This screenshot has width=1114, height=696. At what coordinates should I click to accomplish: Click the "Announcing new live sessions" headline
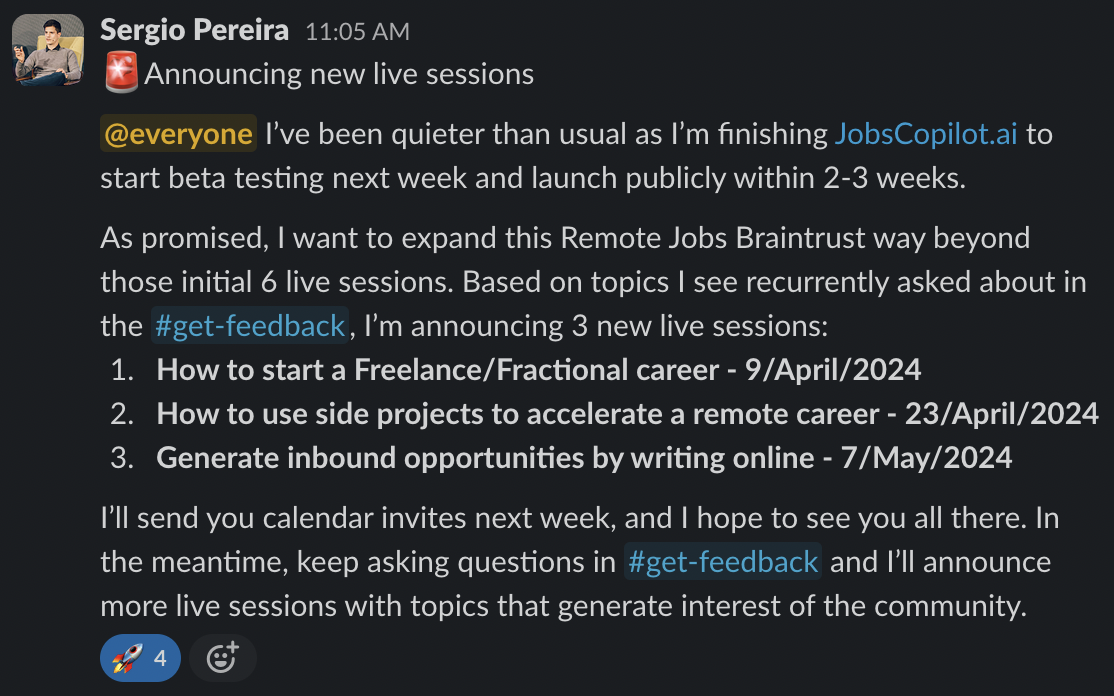pos(339,74)
